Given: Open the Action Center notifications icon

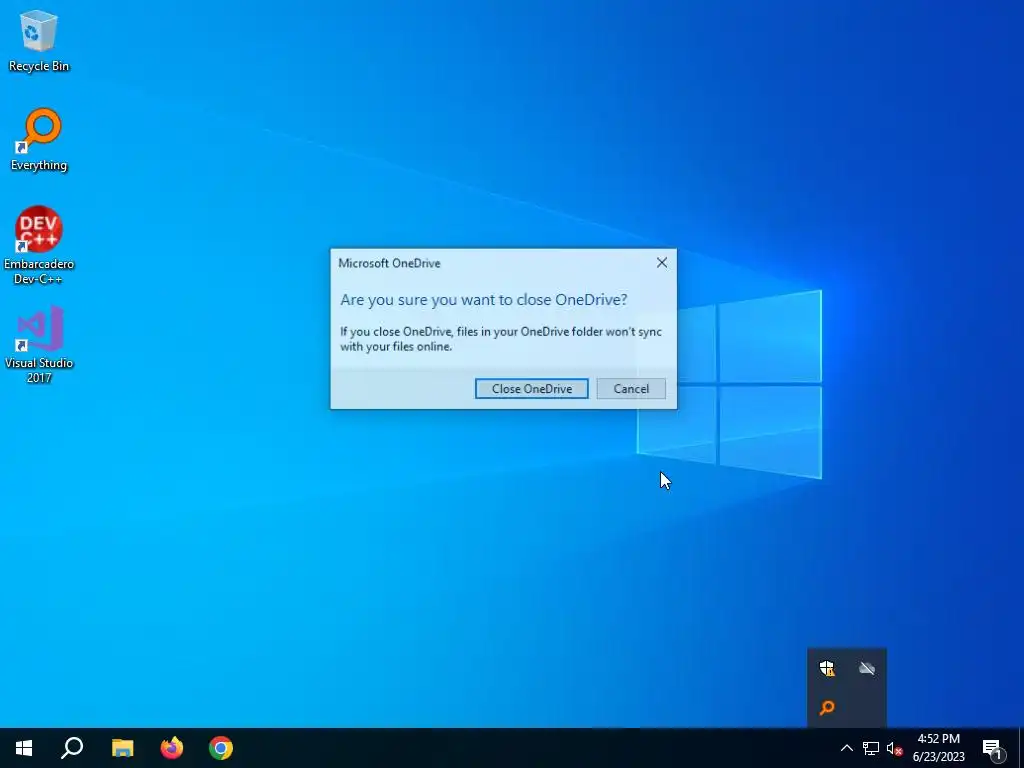Looking at the screenshot, I should [x=992, y=748].
